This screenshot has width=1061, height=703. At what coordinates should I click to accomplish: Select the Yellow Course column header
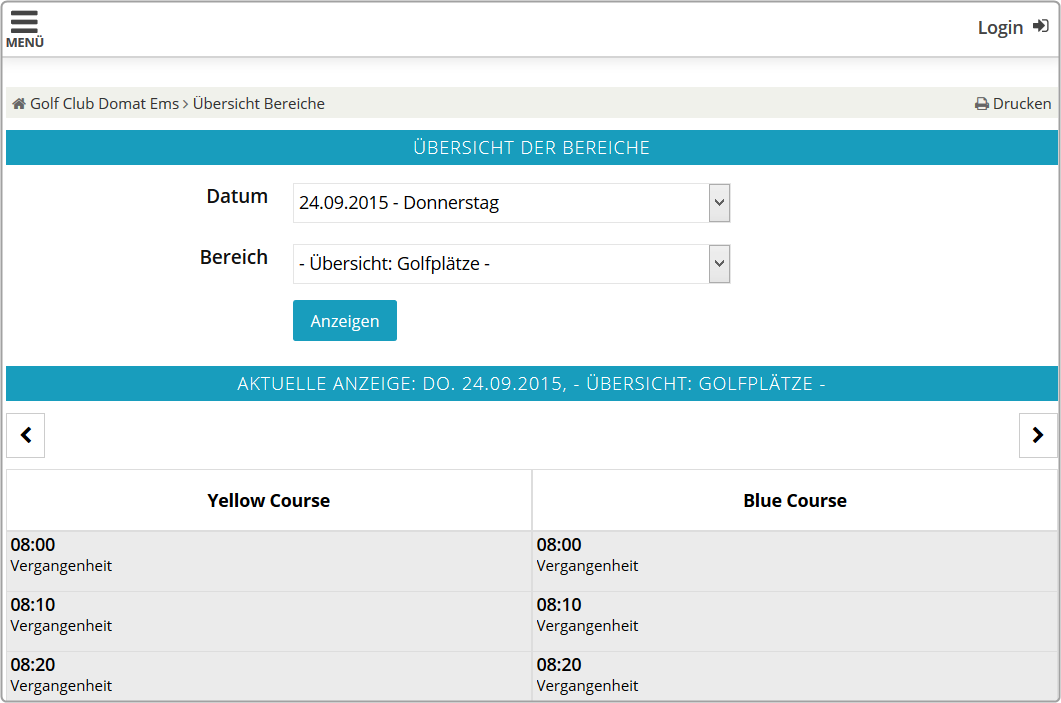[x=269, y=501]
